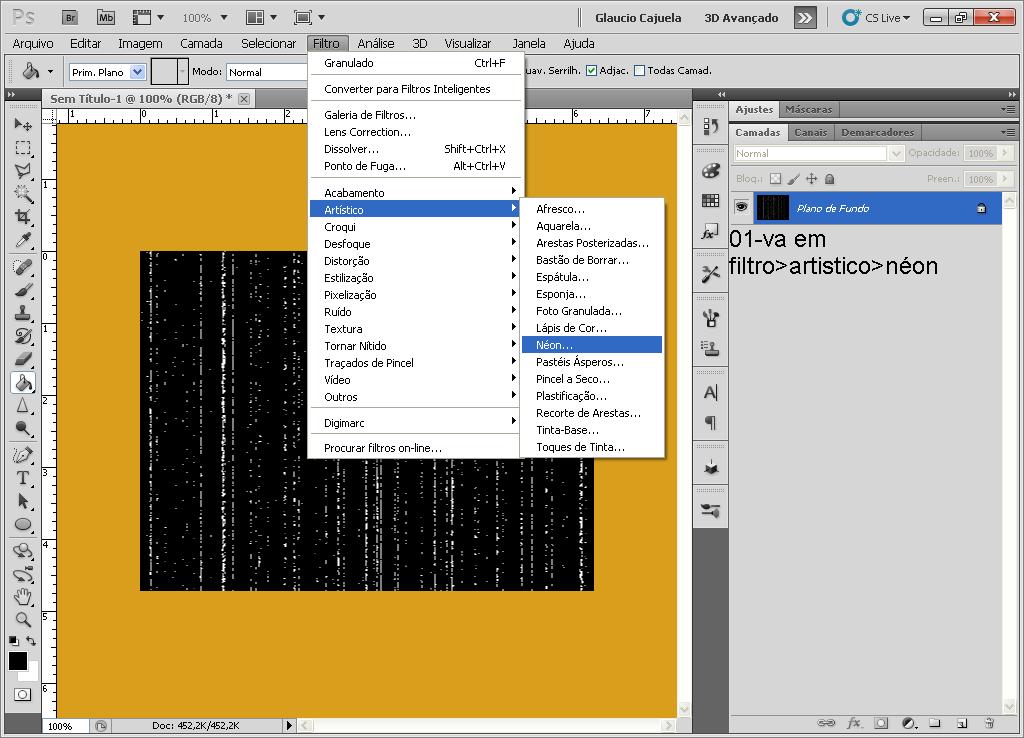1024x738 pixels.
Task: Select the Move tool
Action: pyautogui.click(x=22, y=125)
